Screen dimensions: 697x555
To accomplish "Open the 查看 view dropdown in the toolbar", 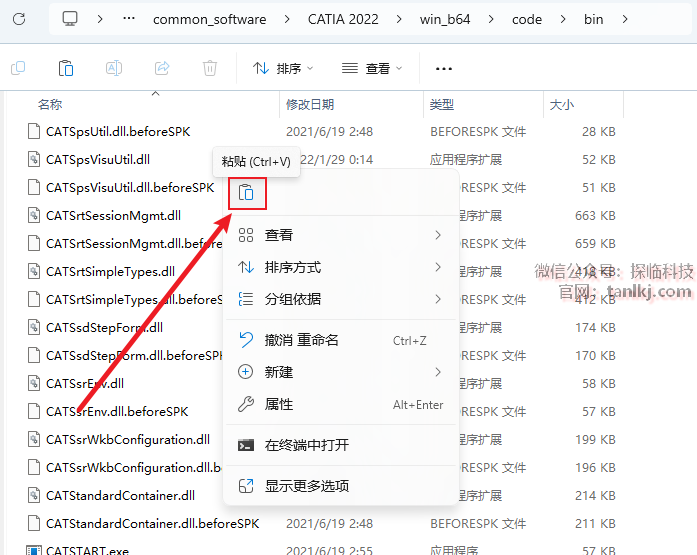I will pyautogui.click(x=372, y=68).
